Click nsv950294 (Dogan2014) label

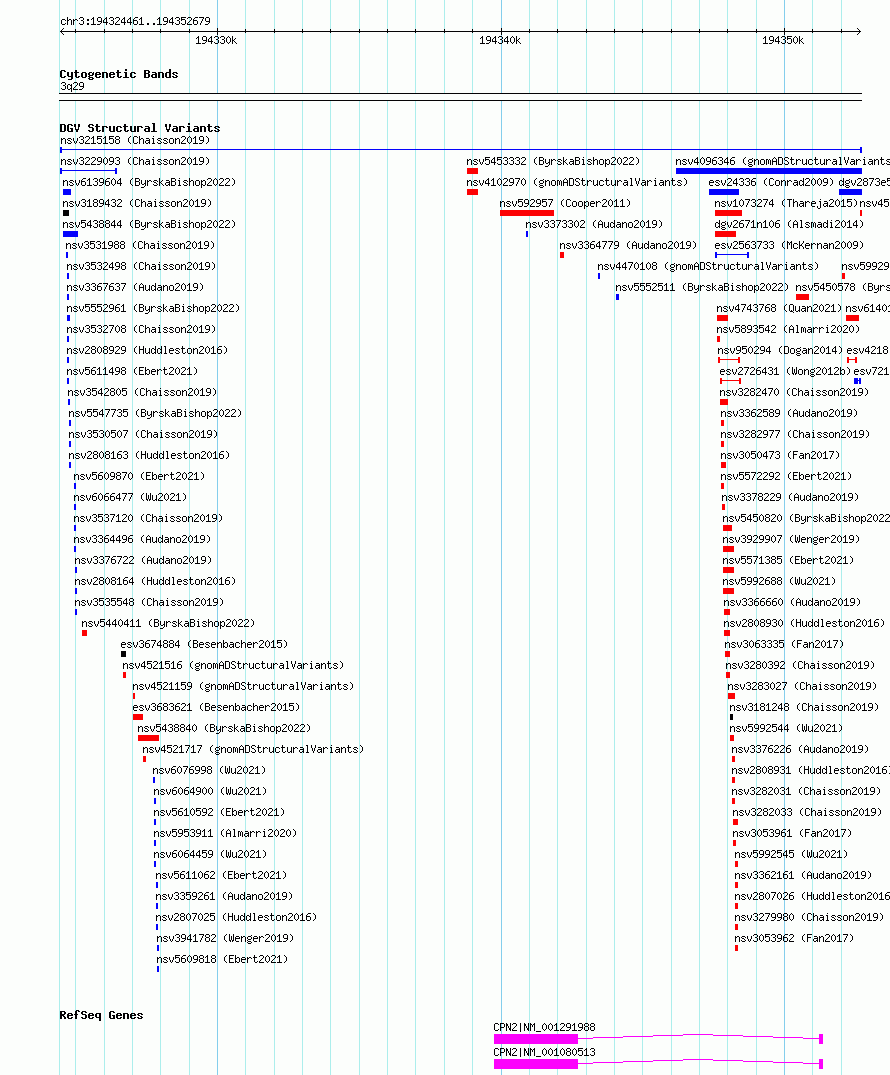pyautogui.click(x=780, y=350)
